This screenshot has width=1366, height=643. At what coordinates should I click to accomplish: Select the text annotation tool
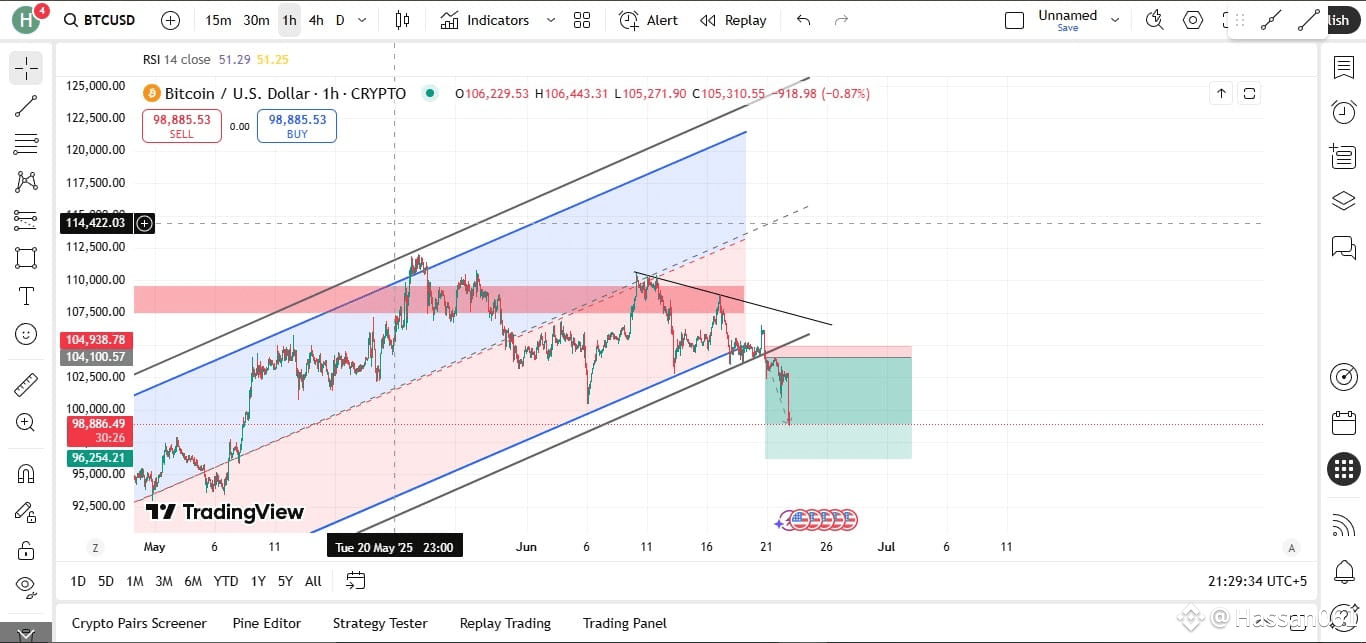pyautogui.click(x=26, y=296)
